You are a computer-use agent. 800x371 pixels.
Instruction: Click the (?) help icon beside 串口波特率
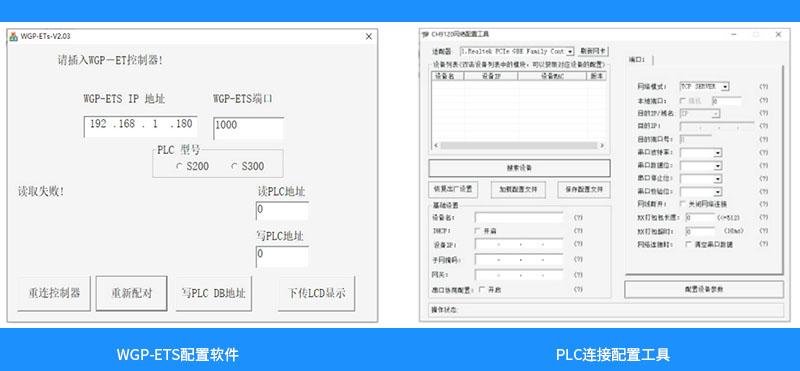[x=763, y=153]
